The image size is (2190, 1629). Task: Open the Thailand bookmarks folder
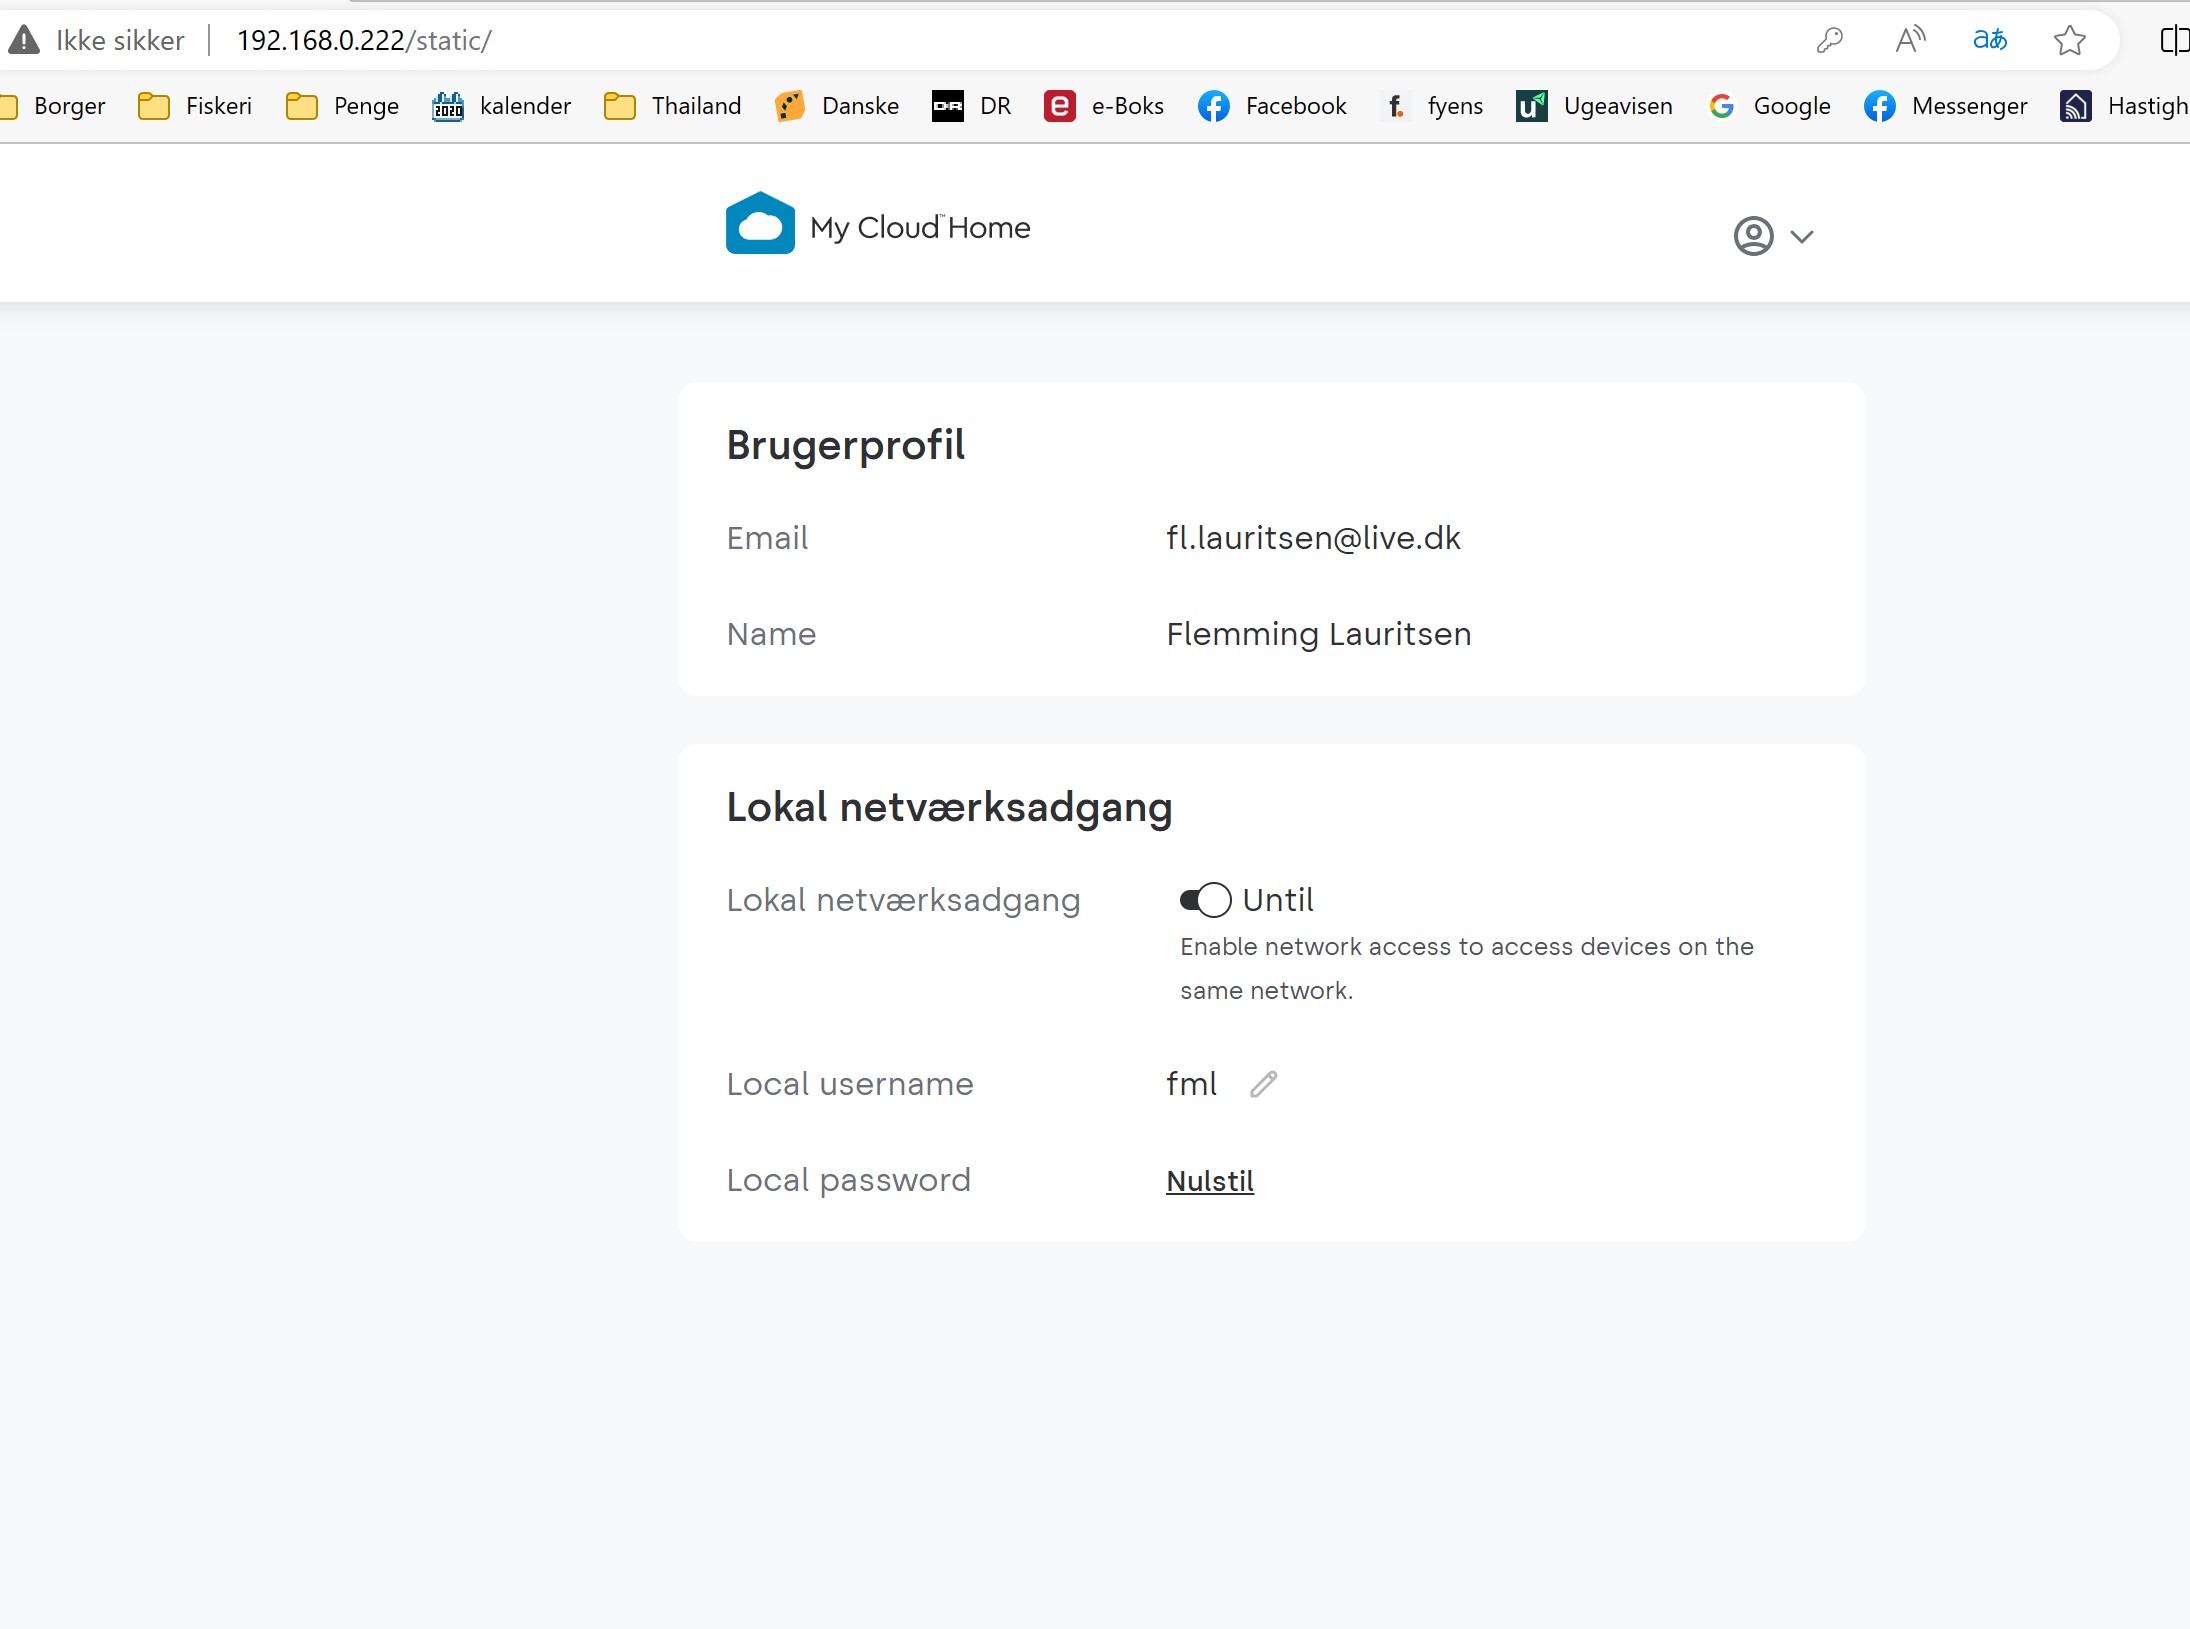673,106
